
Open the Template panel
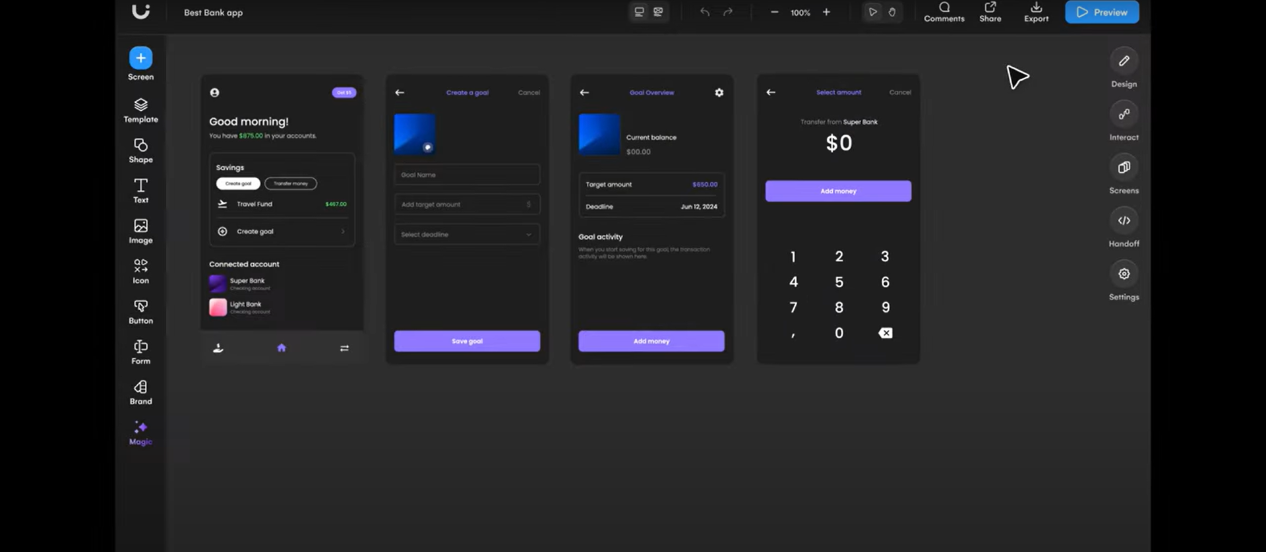pos(141,110)
